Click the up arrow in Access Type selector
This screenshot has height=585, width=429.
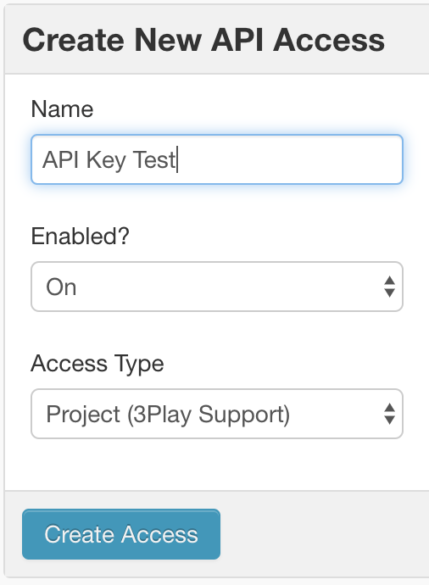click(389, 407)
